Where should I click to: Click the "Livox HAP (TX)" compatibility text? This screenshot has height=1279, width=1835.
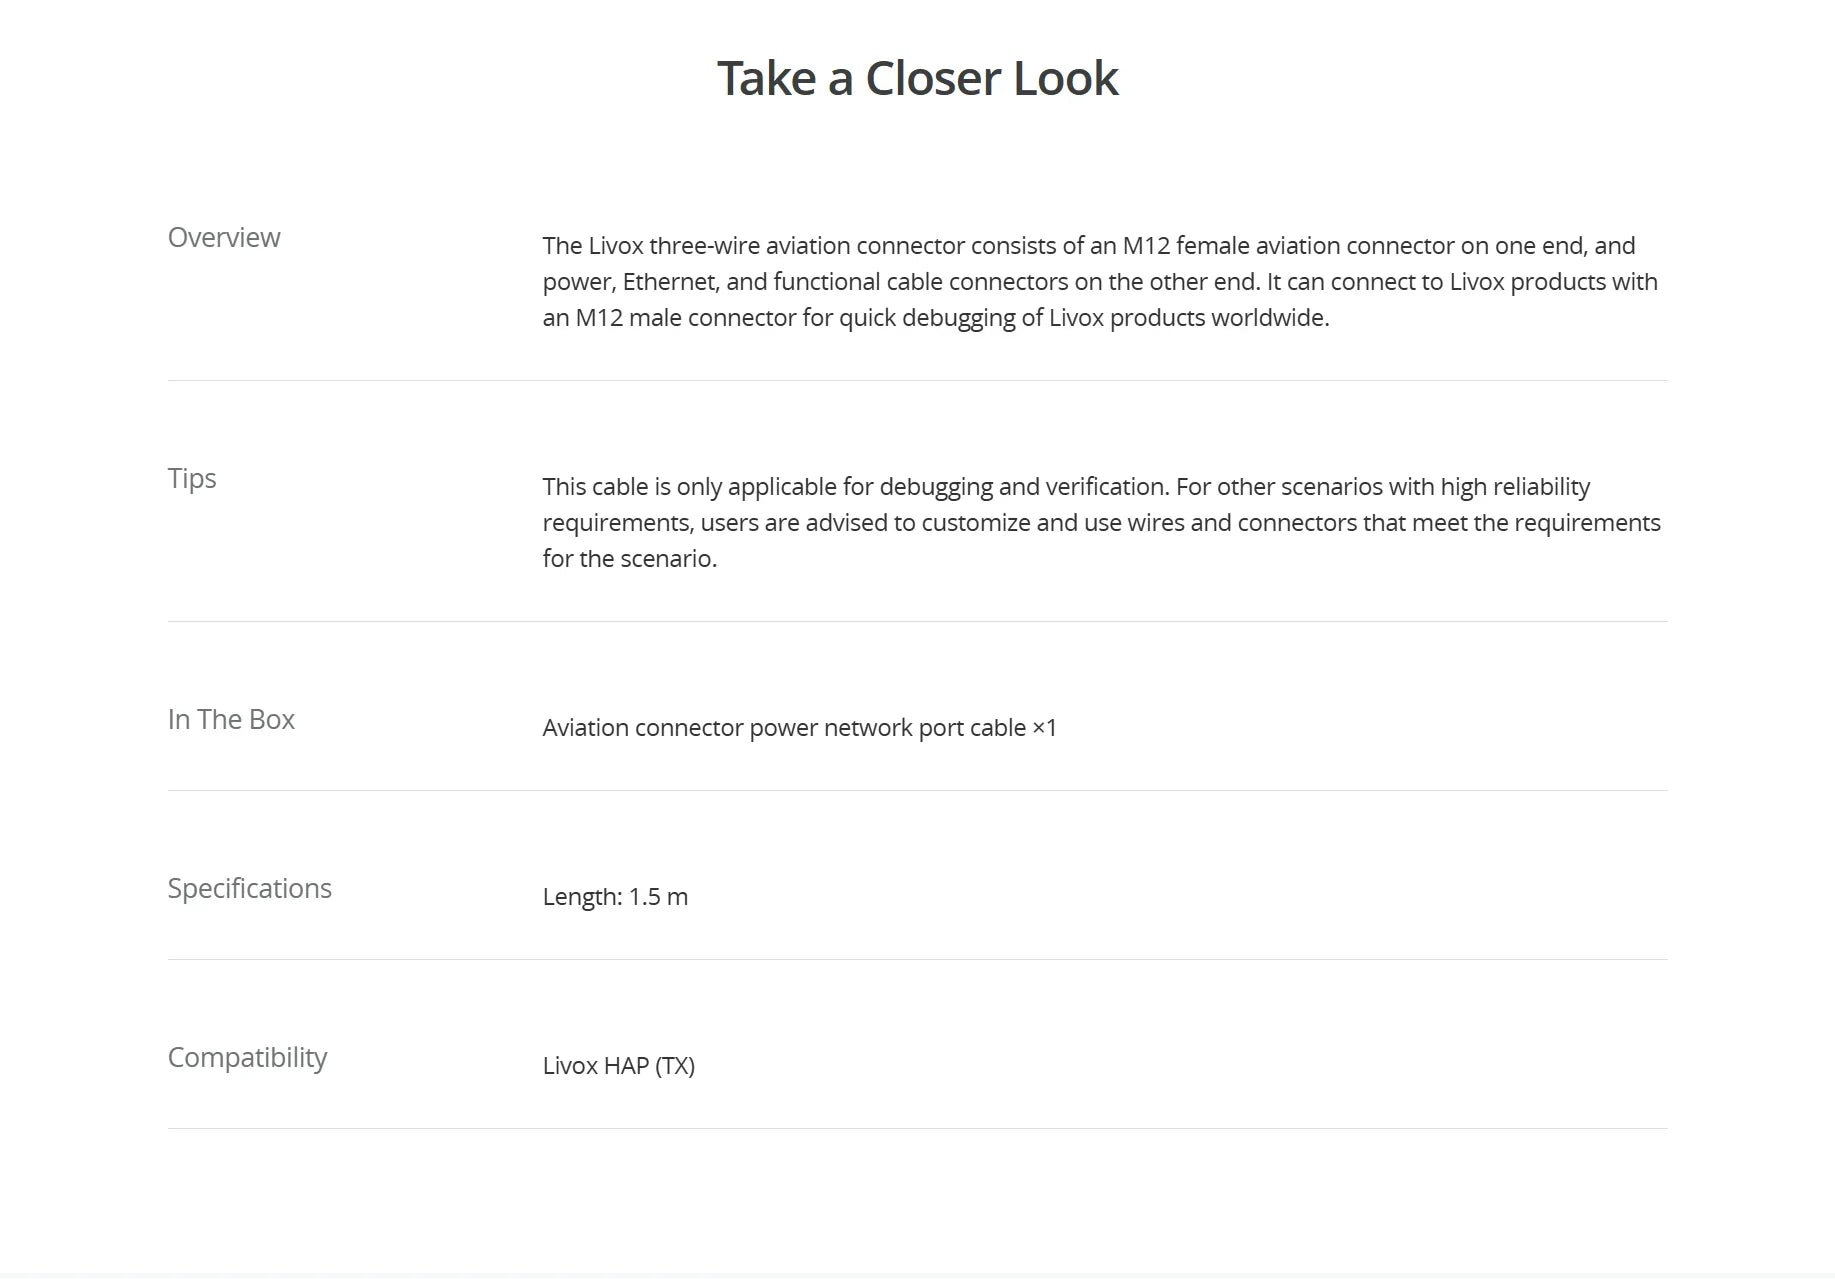pos(618,1066)
